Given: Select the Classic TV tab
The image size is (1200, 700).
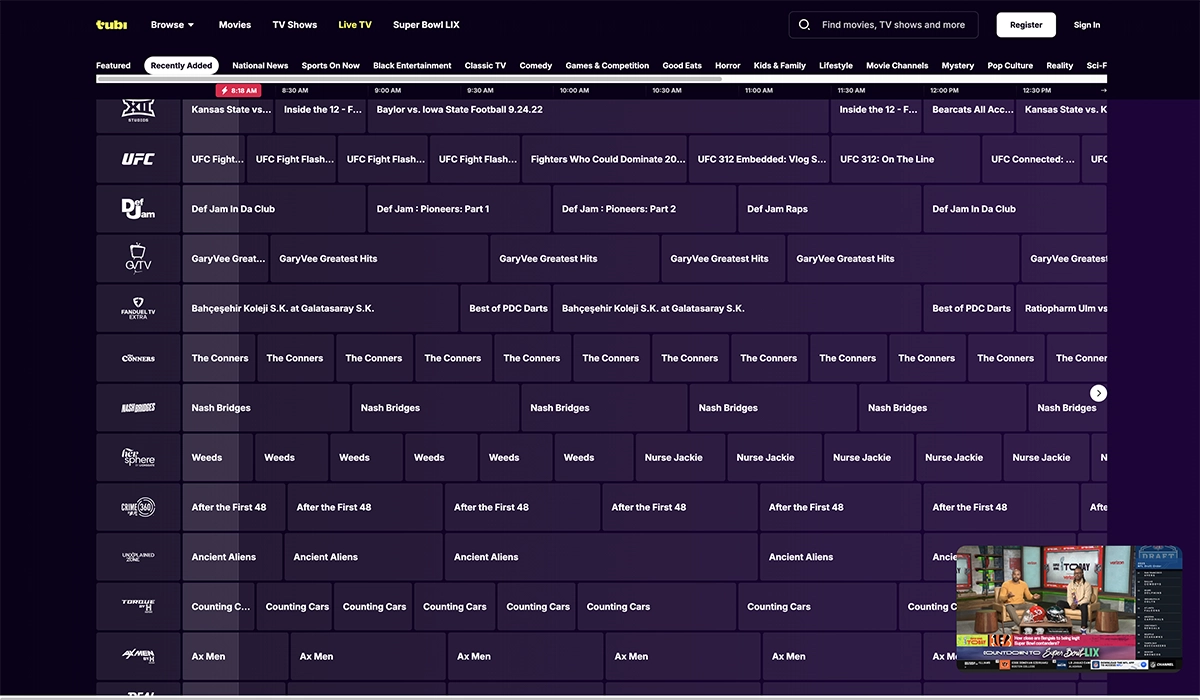Looking at the screenshot, I should coord(485,66).
